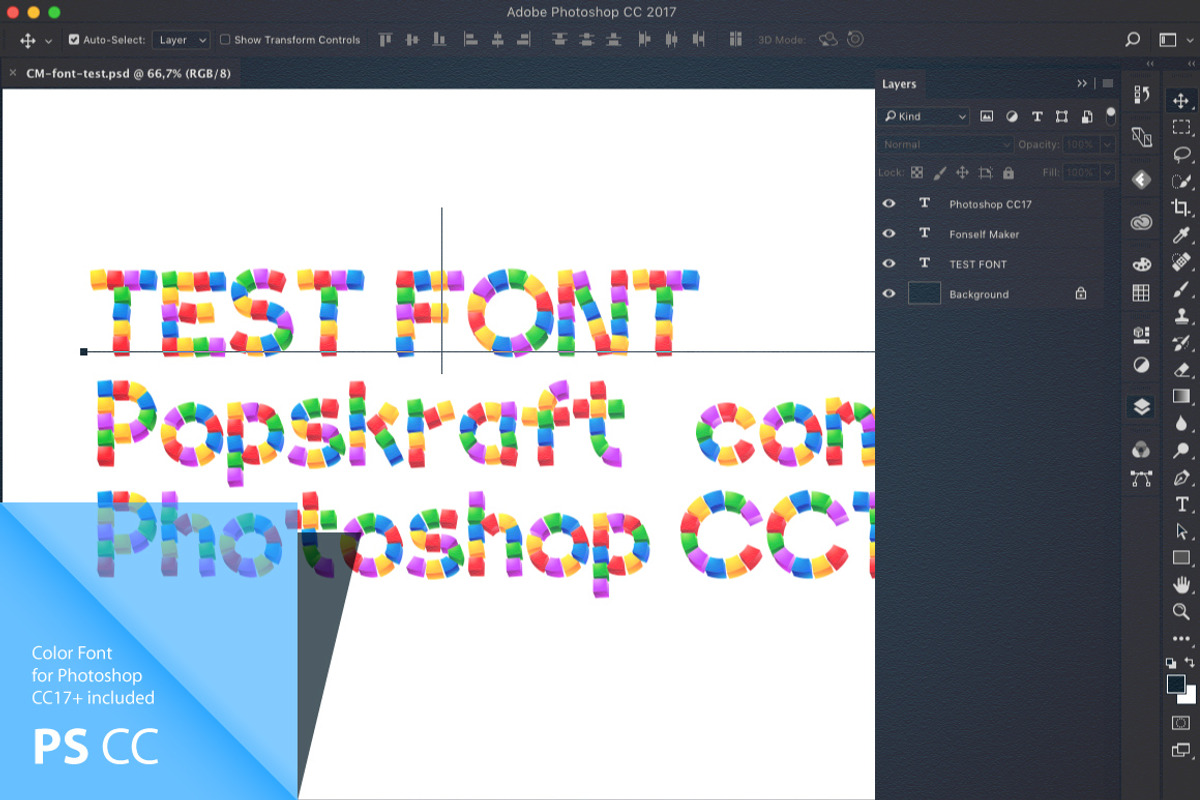This screenshot has width=1200, height=800.
Task: Click Background layer thumbnail
Action: click(x=924, y=294)
